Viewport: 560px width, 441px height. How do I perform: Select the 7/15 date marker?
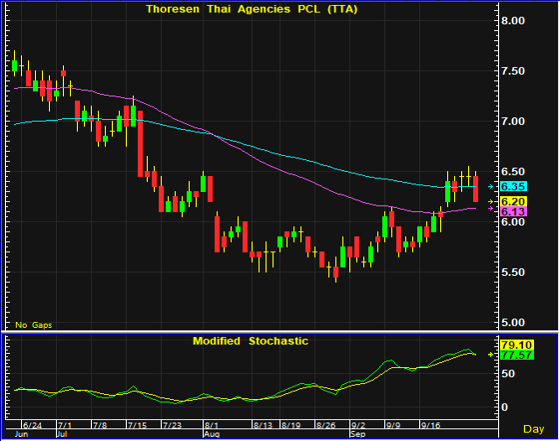[x=137, y=425]
